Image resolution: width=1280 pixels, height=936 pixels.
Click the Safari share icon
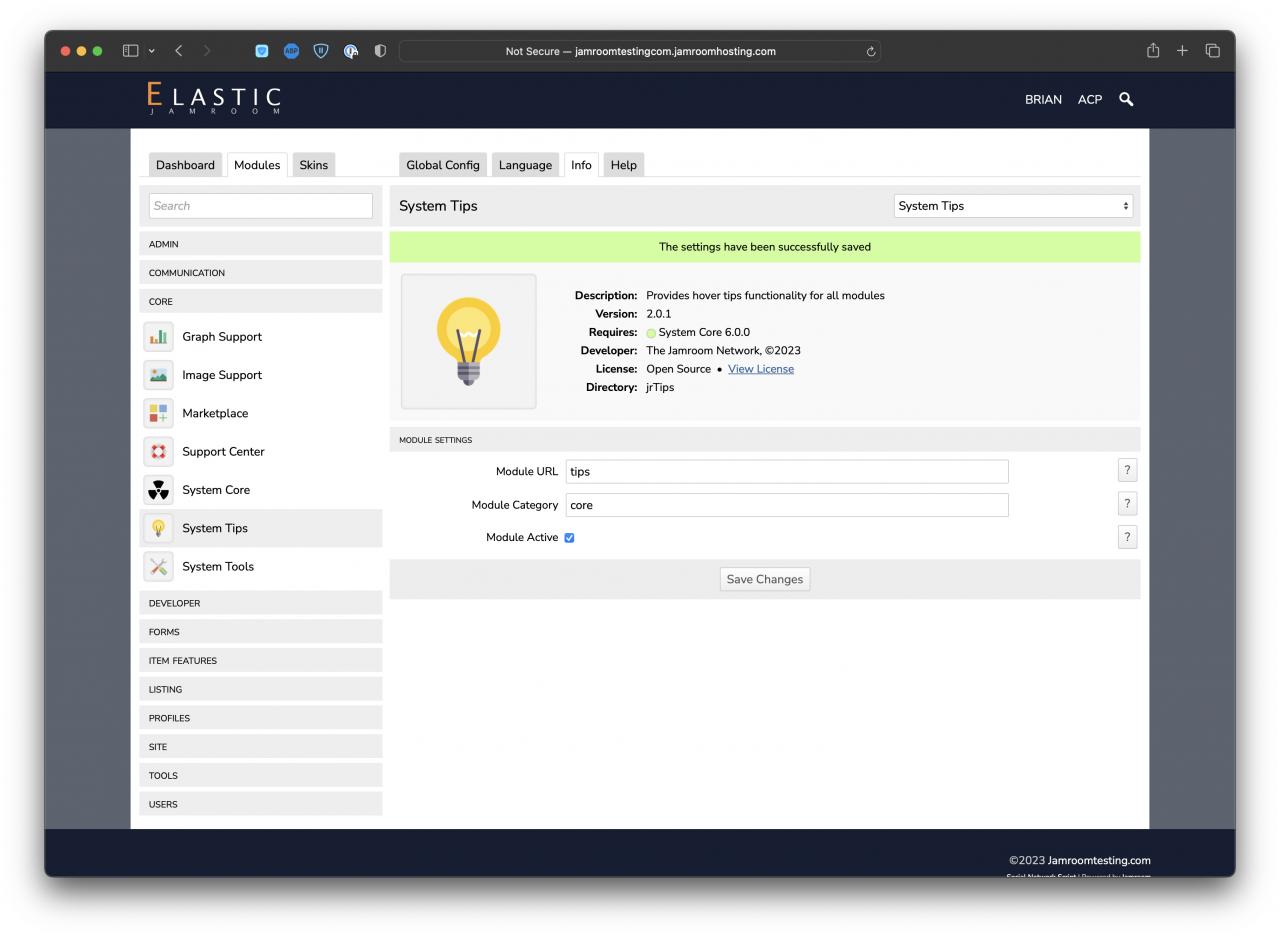click(1153, 51)
